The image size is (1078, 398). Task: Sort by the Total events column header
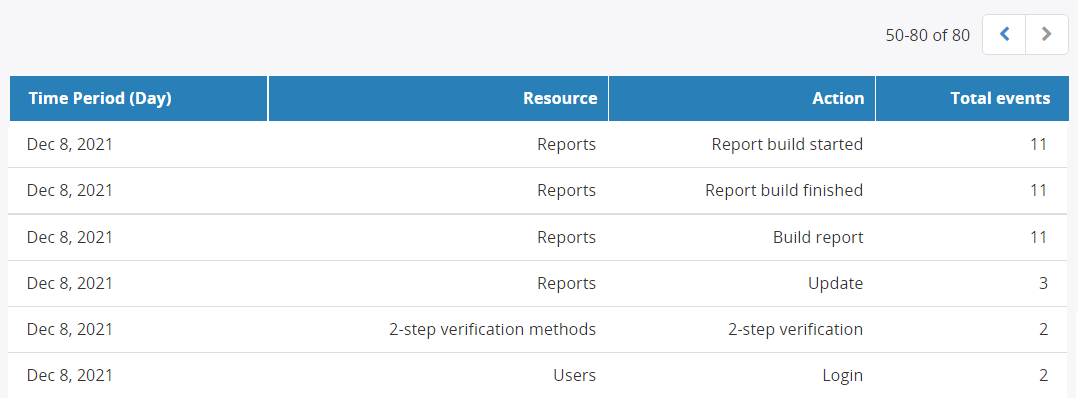tap(972, 98)
